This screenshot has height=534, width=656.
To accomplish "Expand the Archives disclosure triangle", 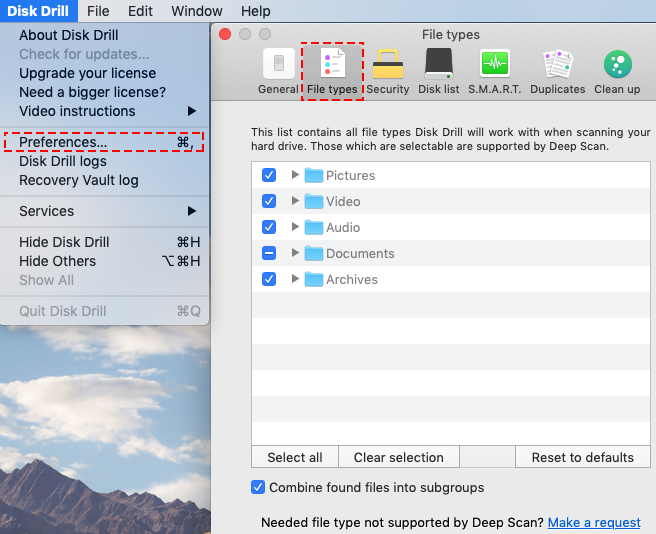I will 295,278.
